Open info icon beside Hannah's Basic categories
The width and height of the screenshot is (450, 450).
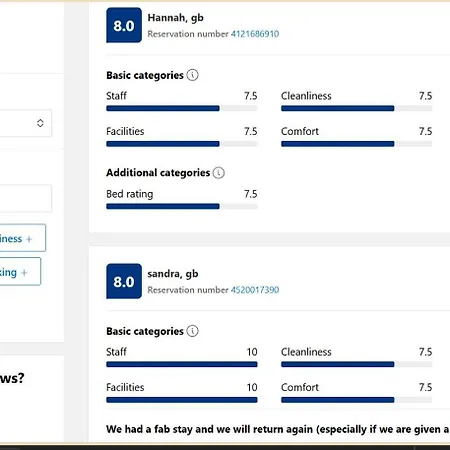tap(192, 75)
